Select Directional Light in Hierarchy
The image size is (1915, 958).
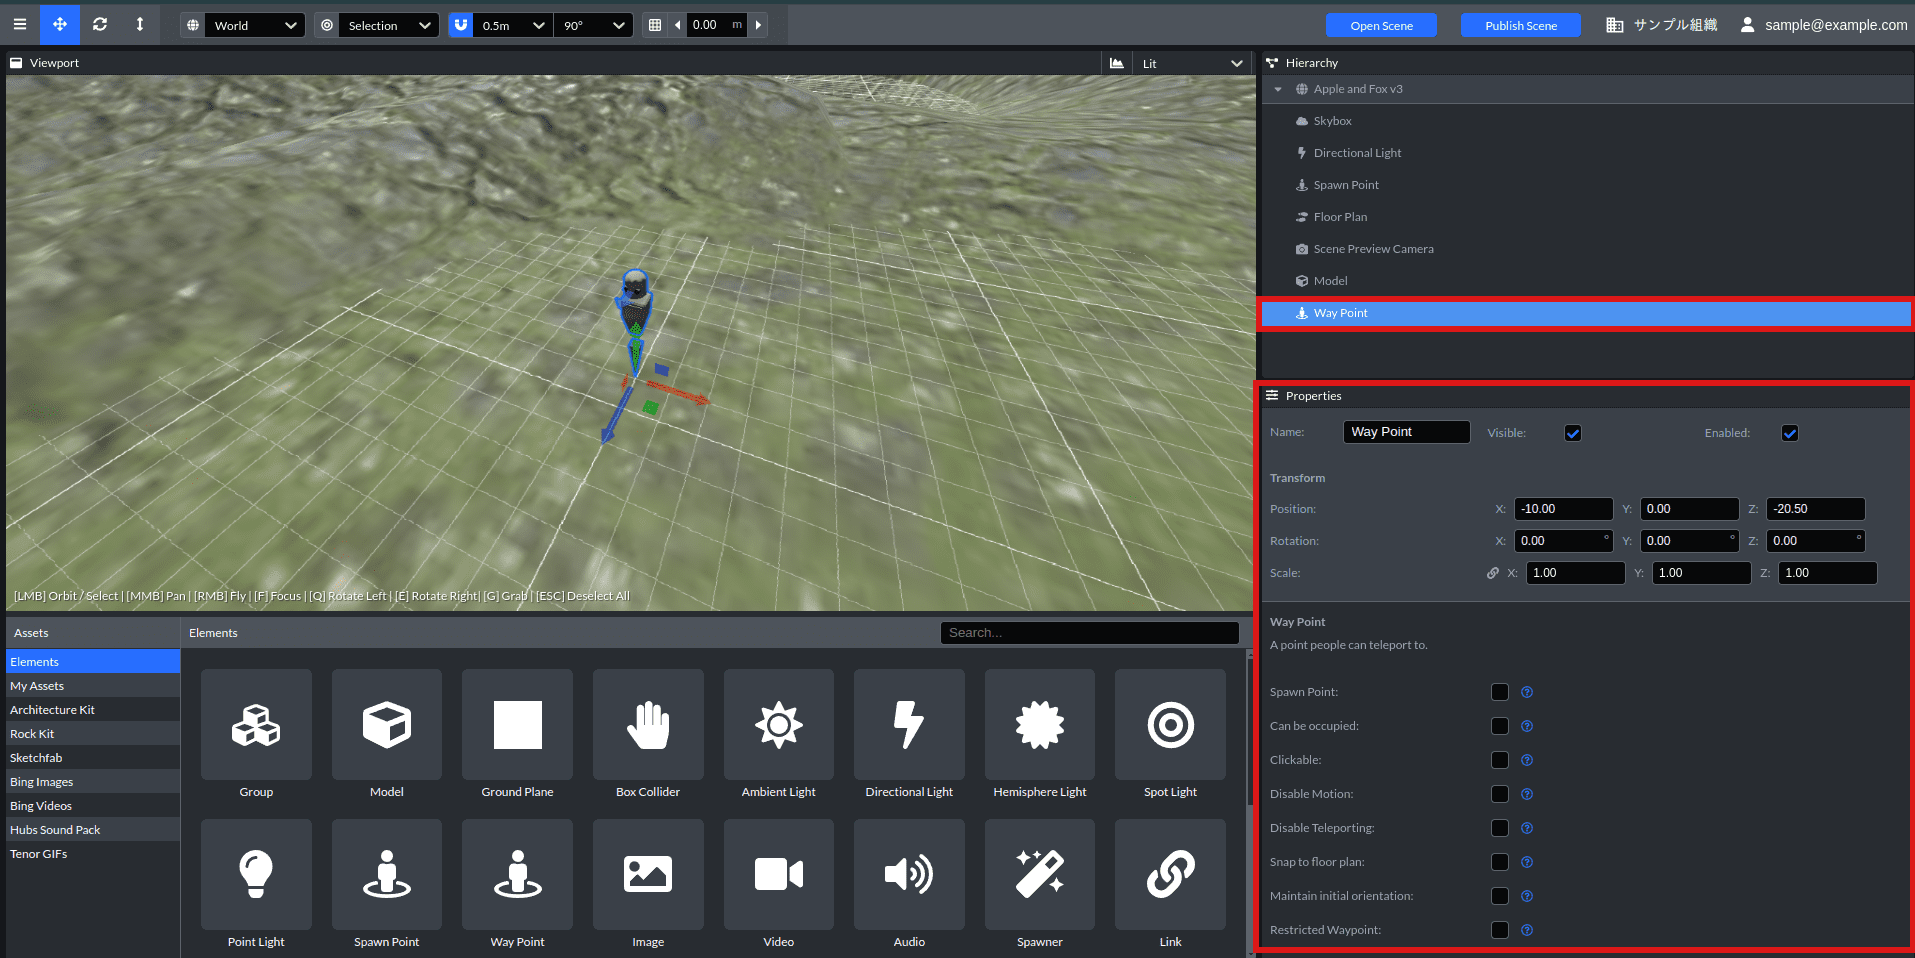[x=1357, y=153]
